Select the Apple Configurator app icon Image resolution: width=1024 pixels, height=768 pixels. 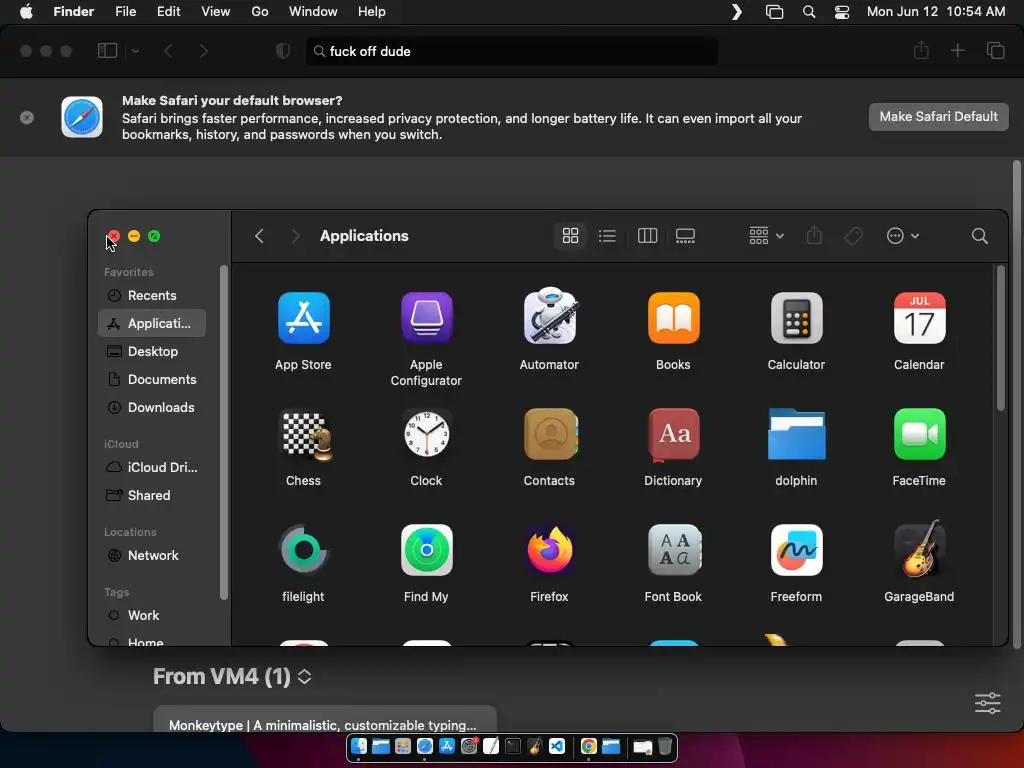pos(426,318)
